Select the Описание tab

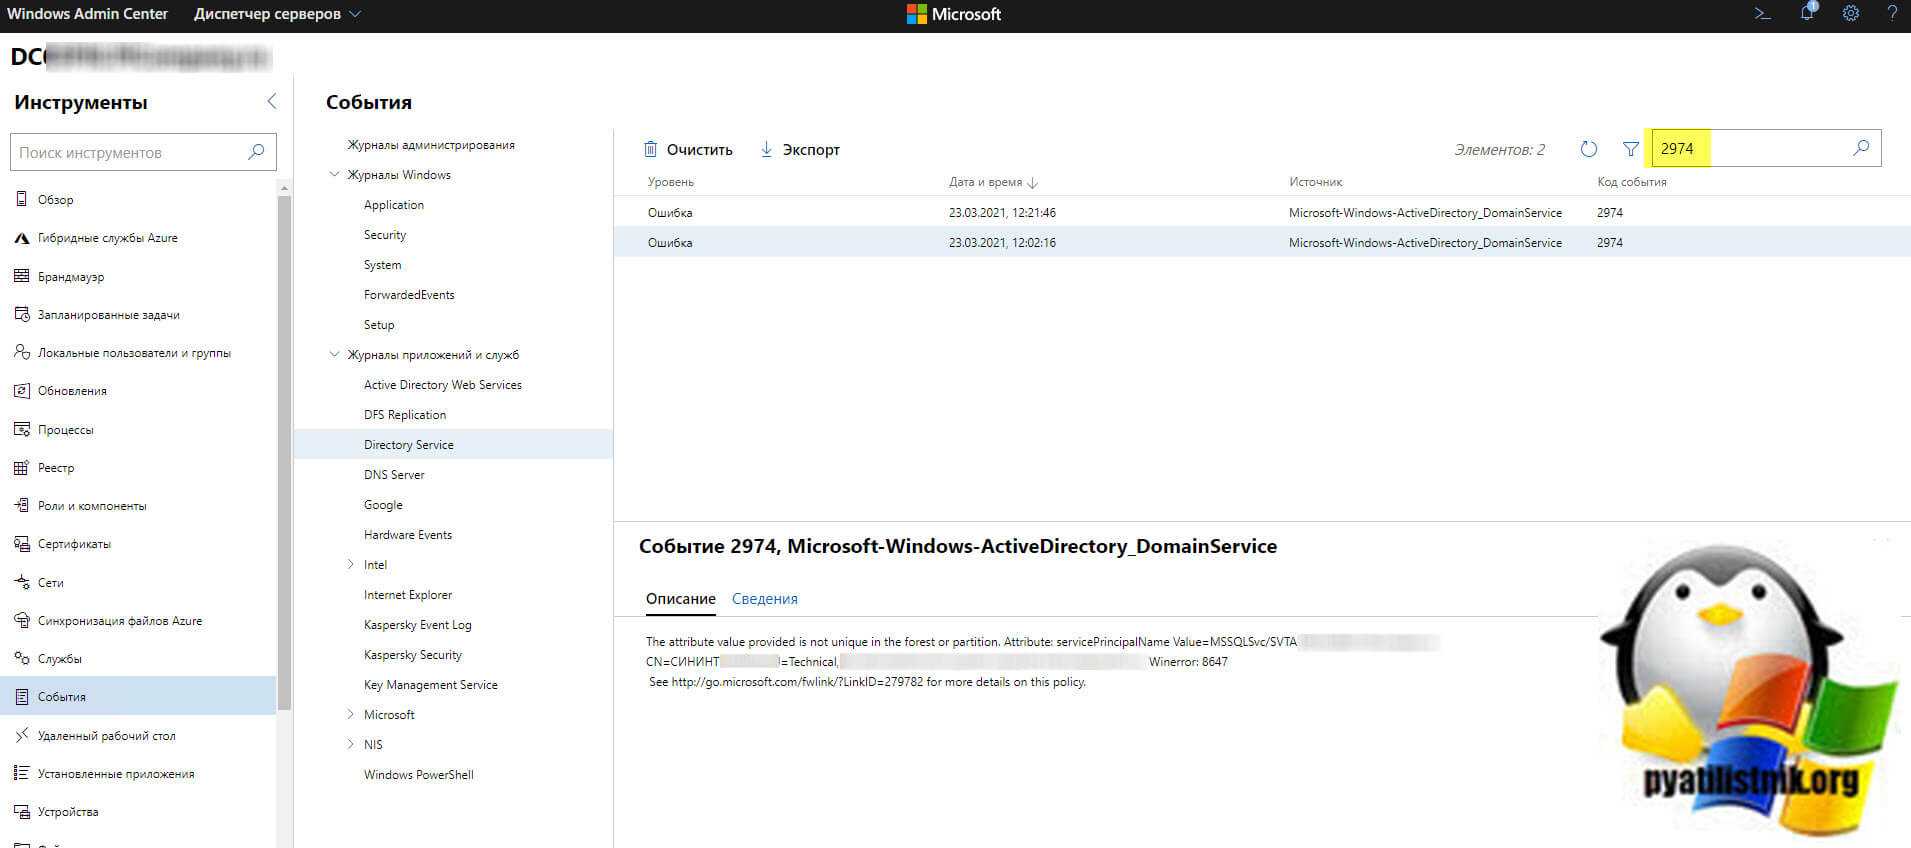click(680, 599)
